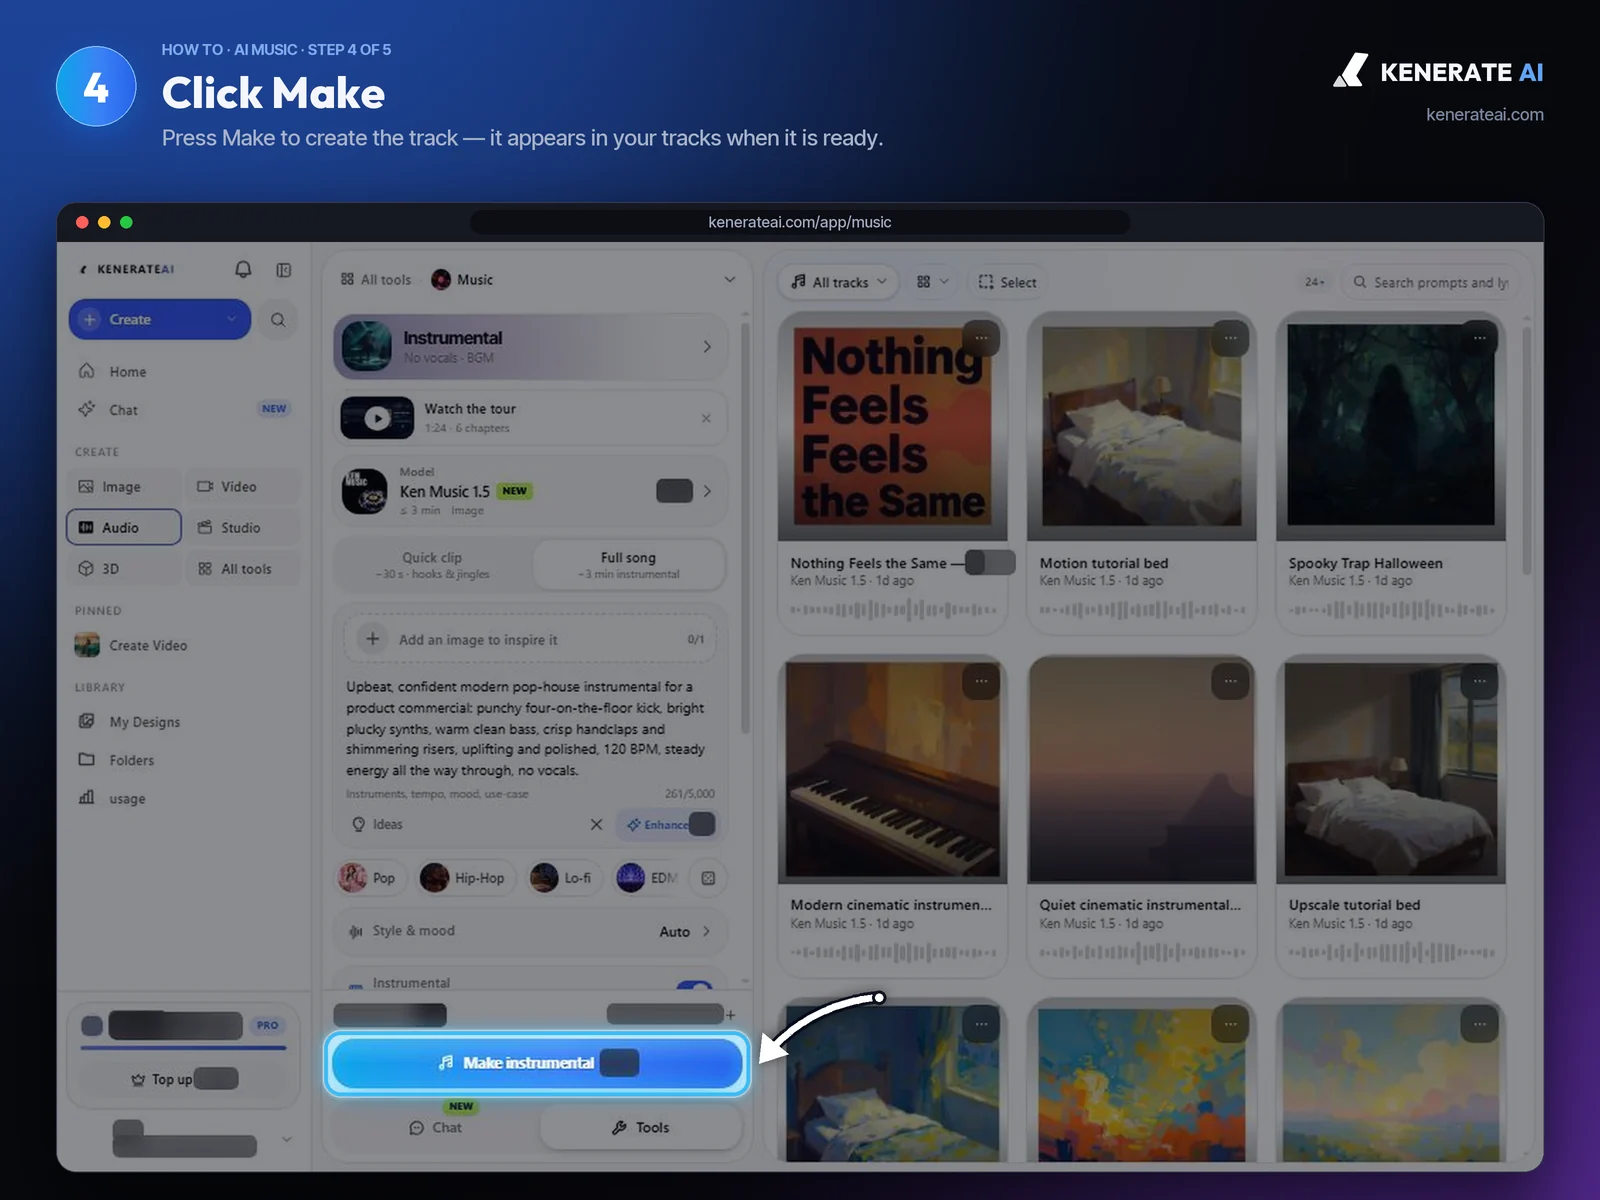Expand the Create button dropdown
The width and height of the screenshot is (1600, 1200).
(x=232, y=319)
